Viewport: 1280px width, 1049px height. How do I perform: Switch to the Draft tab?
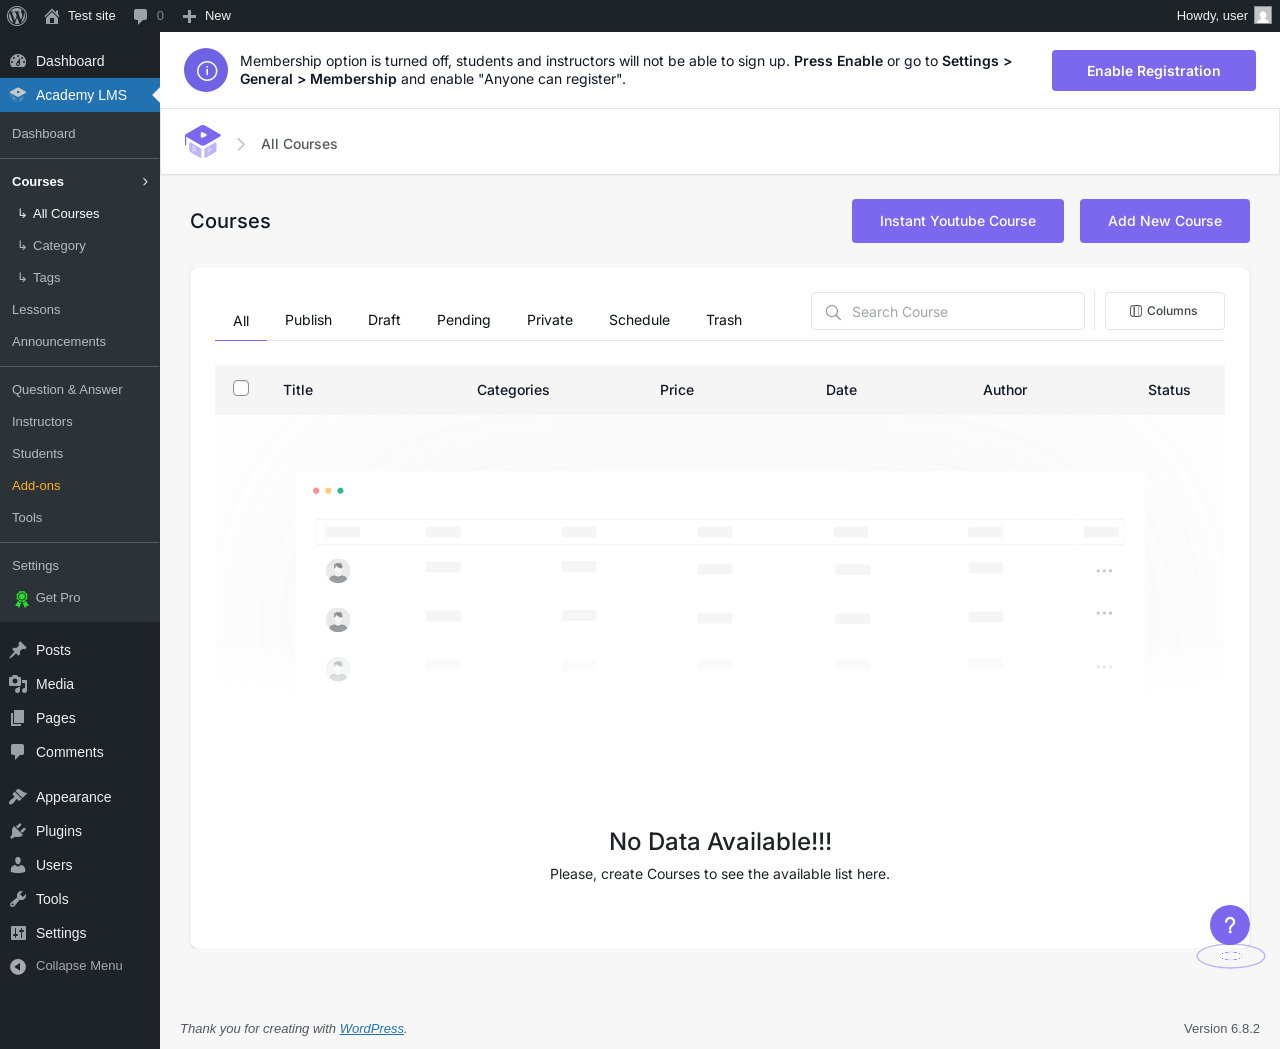coord(384,320)
